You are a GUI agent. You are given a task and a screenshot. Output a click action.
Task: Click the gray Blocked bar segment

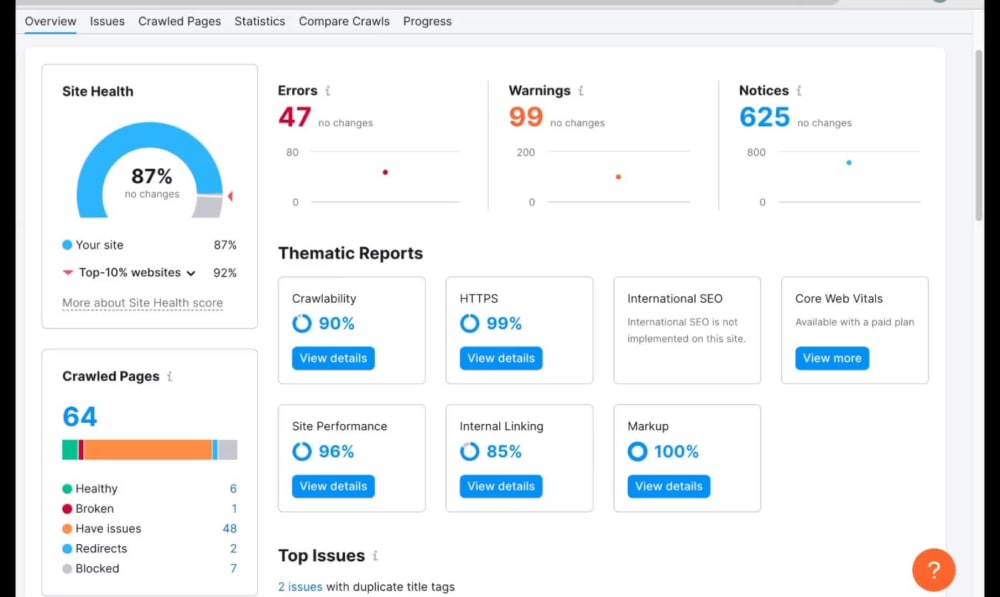coord(228,450)
